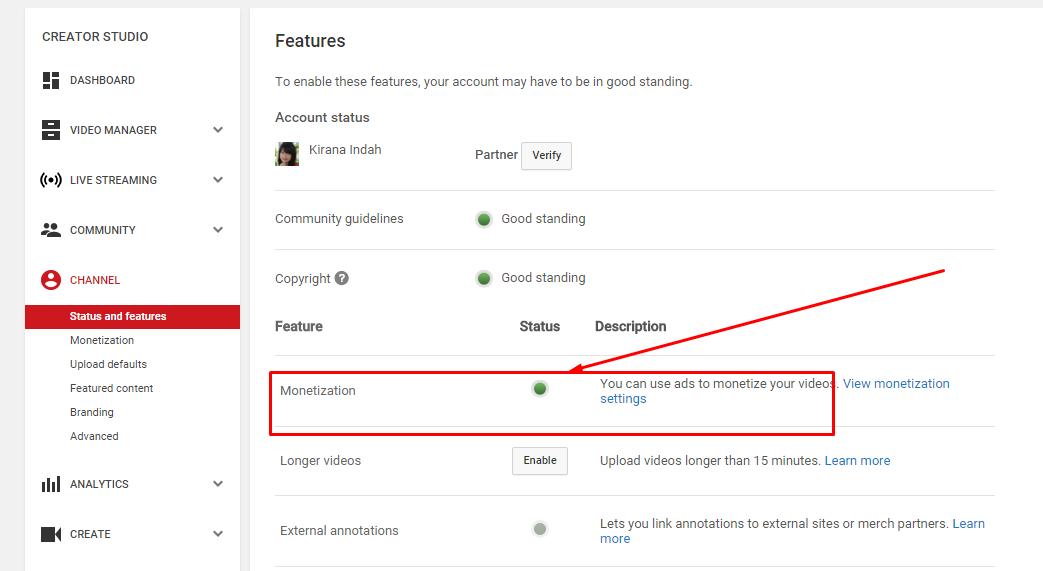Click the Creator Studio heading
This screenshot has width=1043, height=571.
click(95, 37)
